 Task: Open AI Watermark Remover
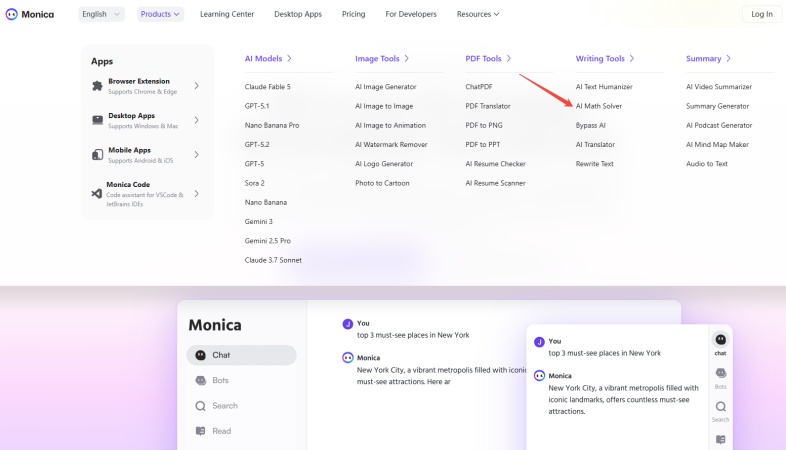pos(391,144)
